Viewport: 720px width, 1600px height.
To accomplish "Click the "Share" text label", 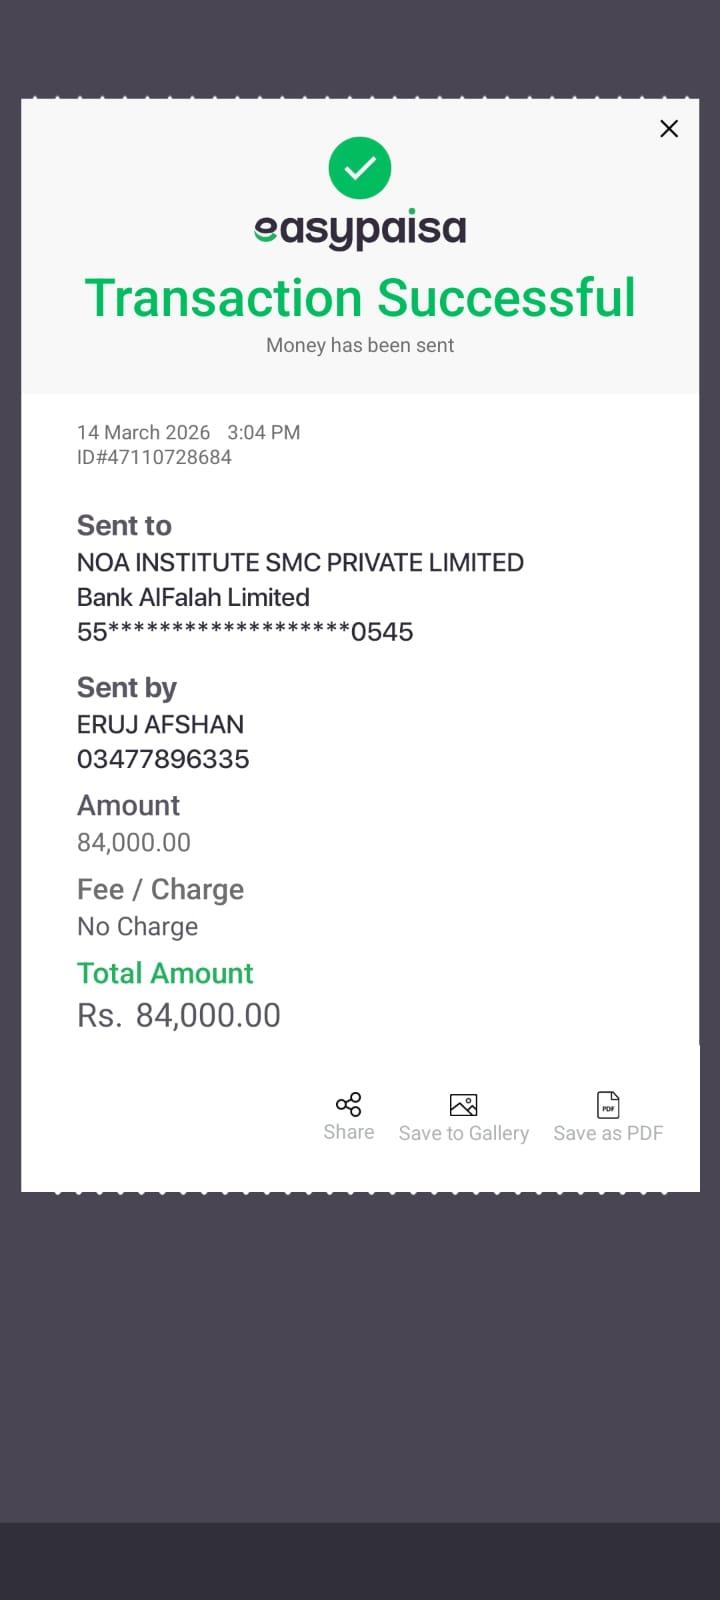I will (x=348, y=1132).
